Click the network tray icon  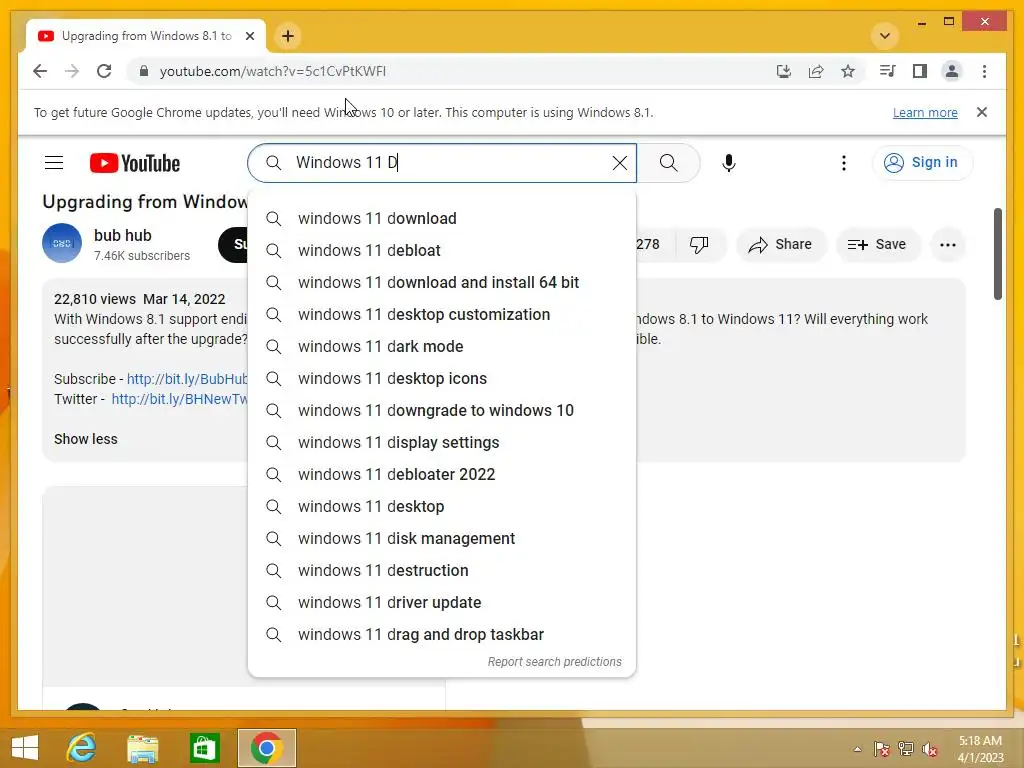(x=906, y=749)
